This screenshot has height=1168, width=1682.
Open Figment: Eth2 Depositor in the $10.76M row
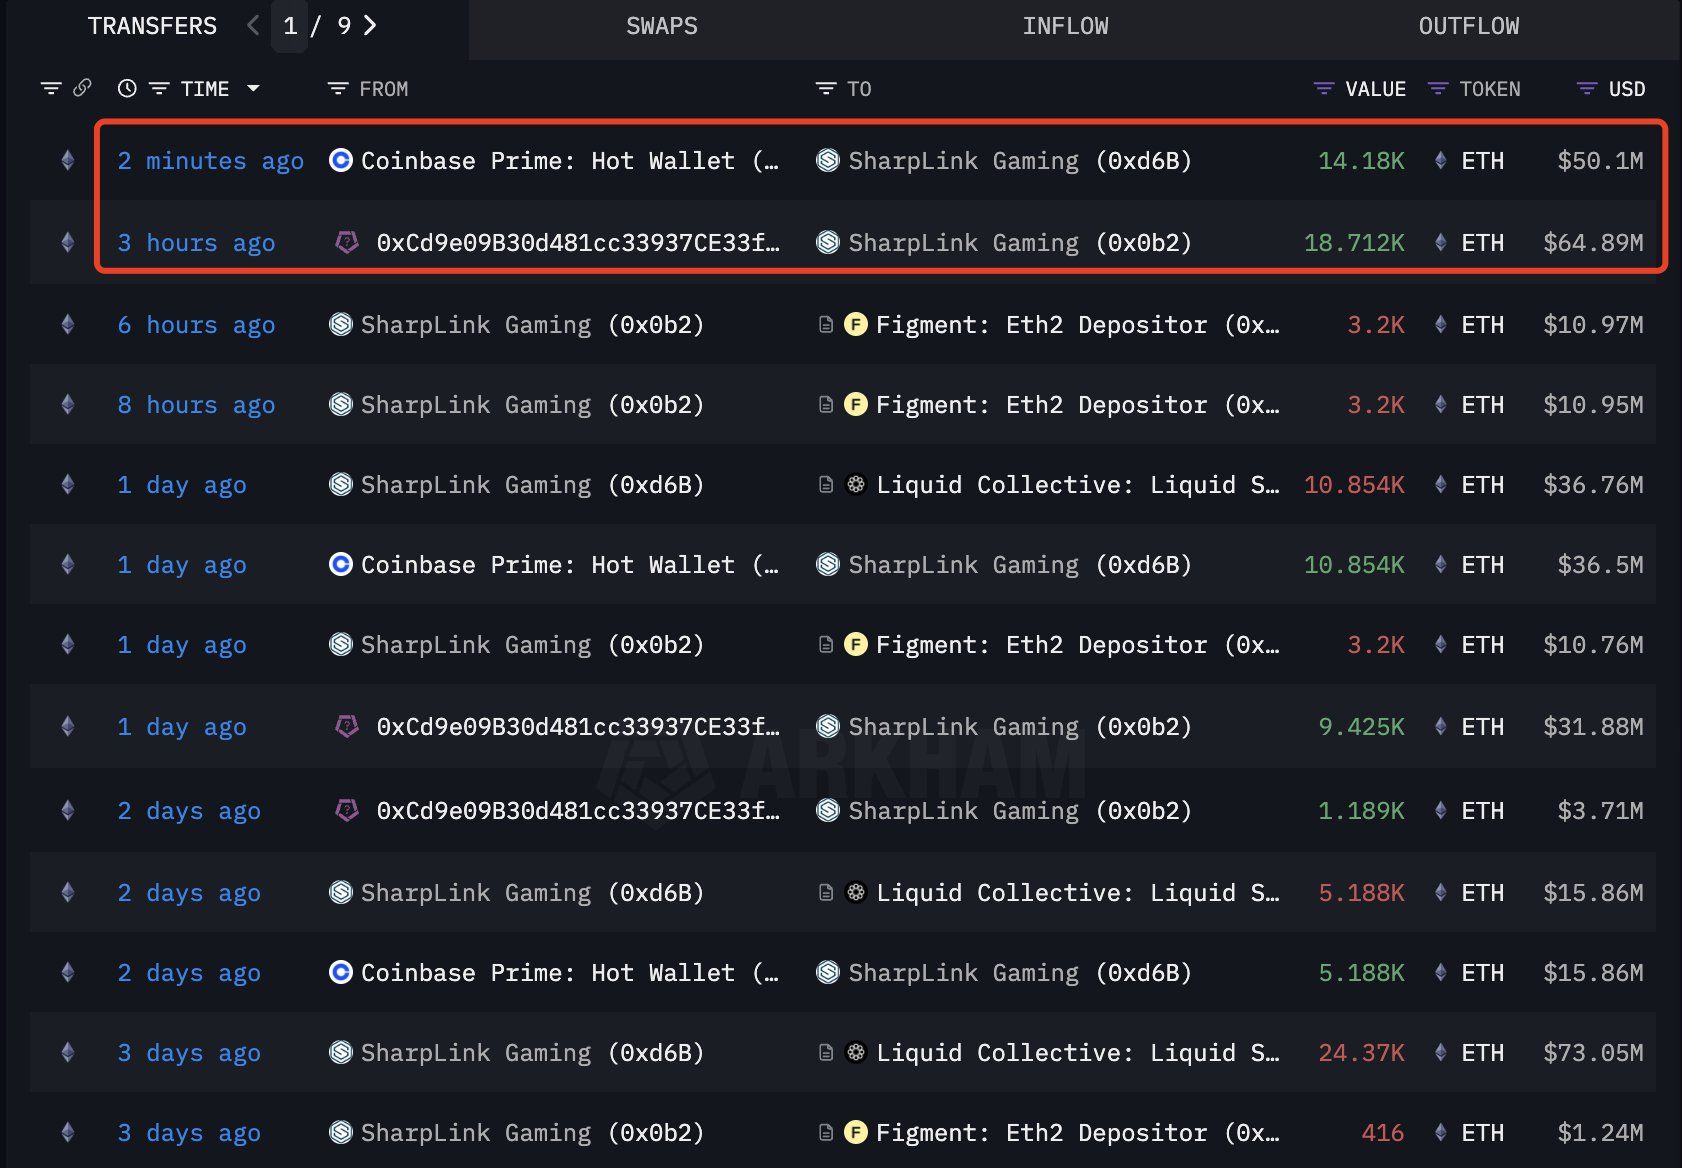pos(1078,645)
